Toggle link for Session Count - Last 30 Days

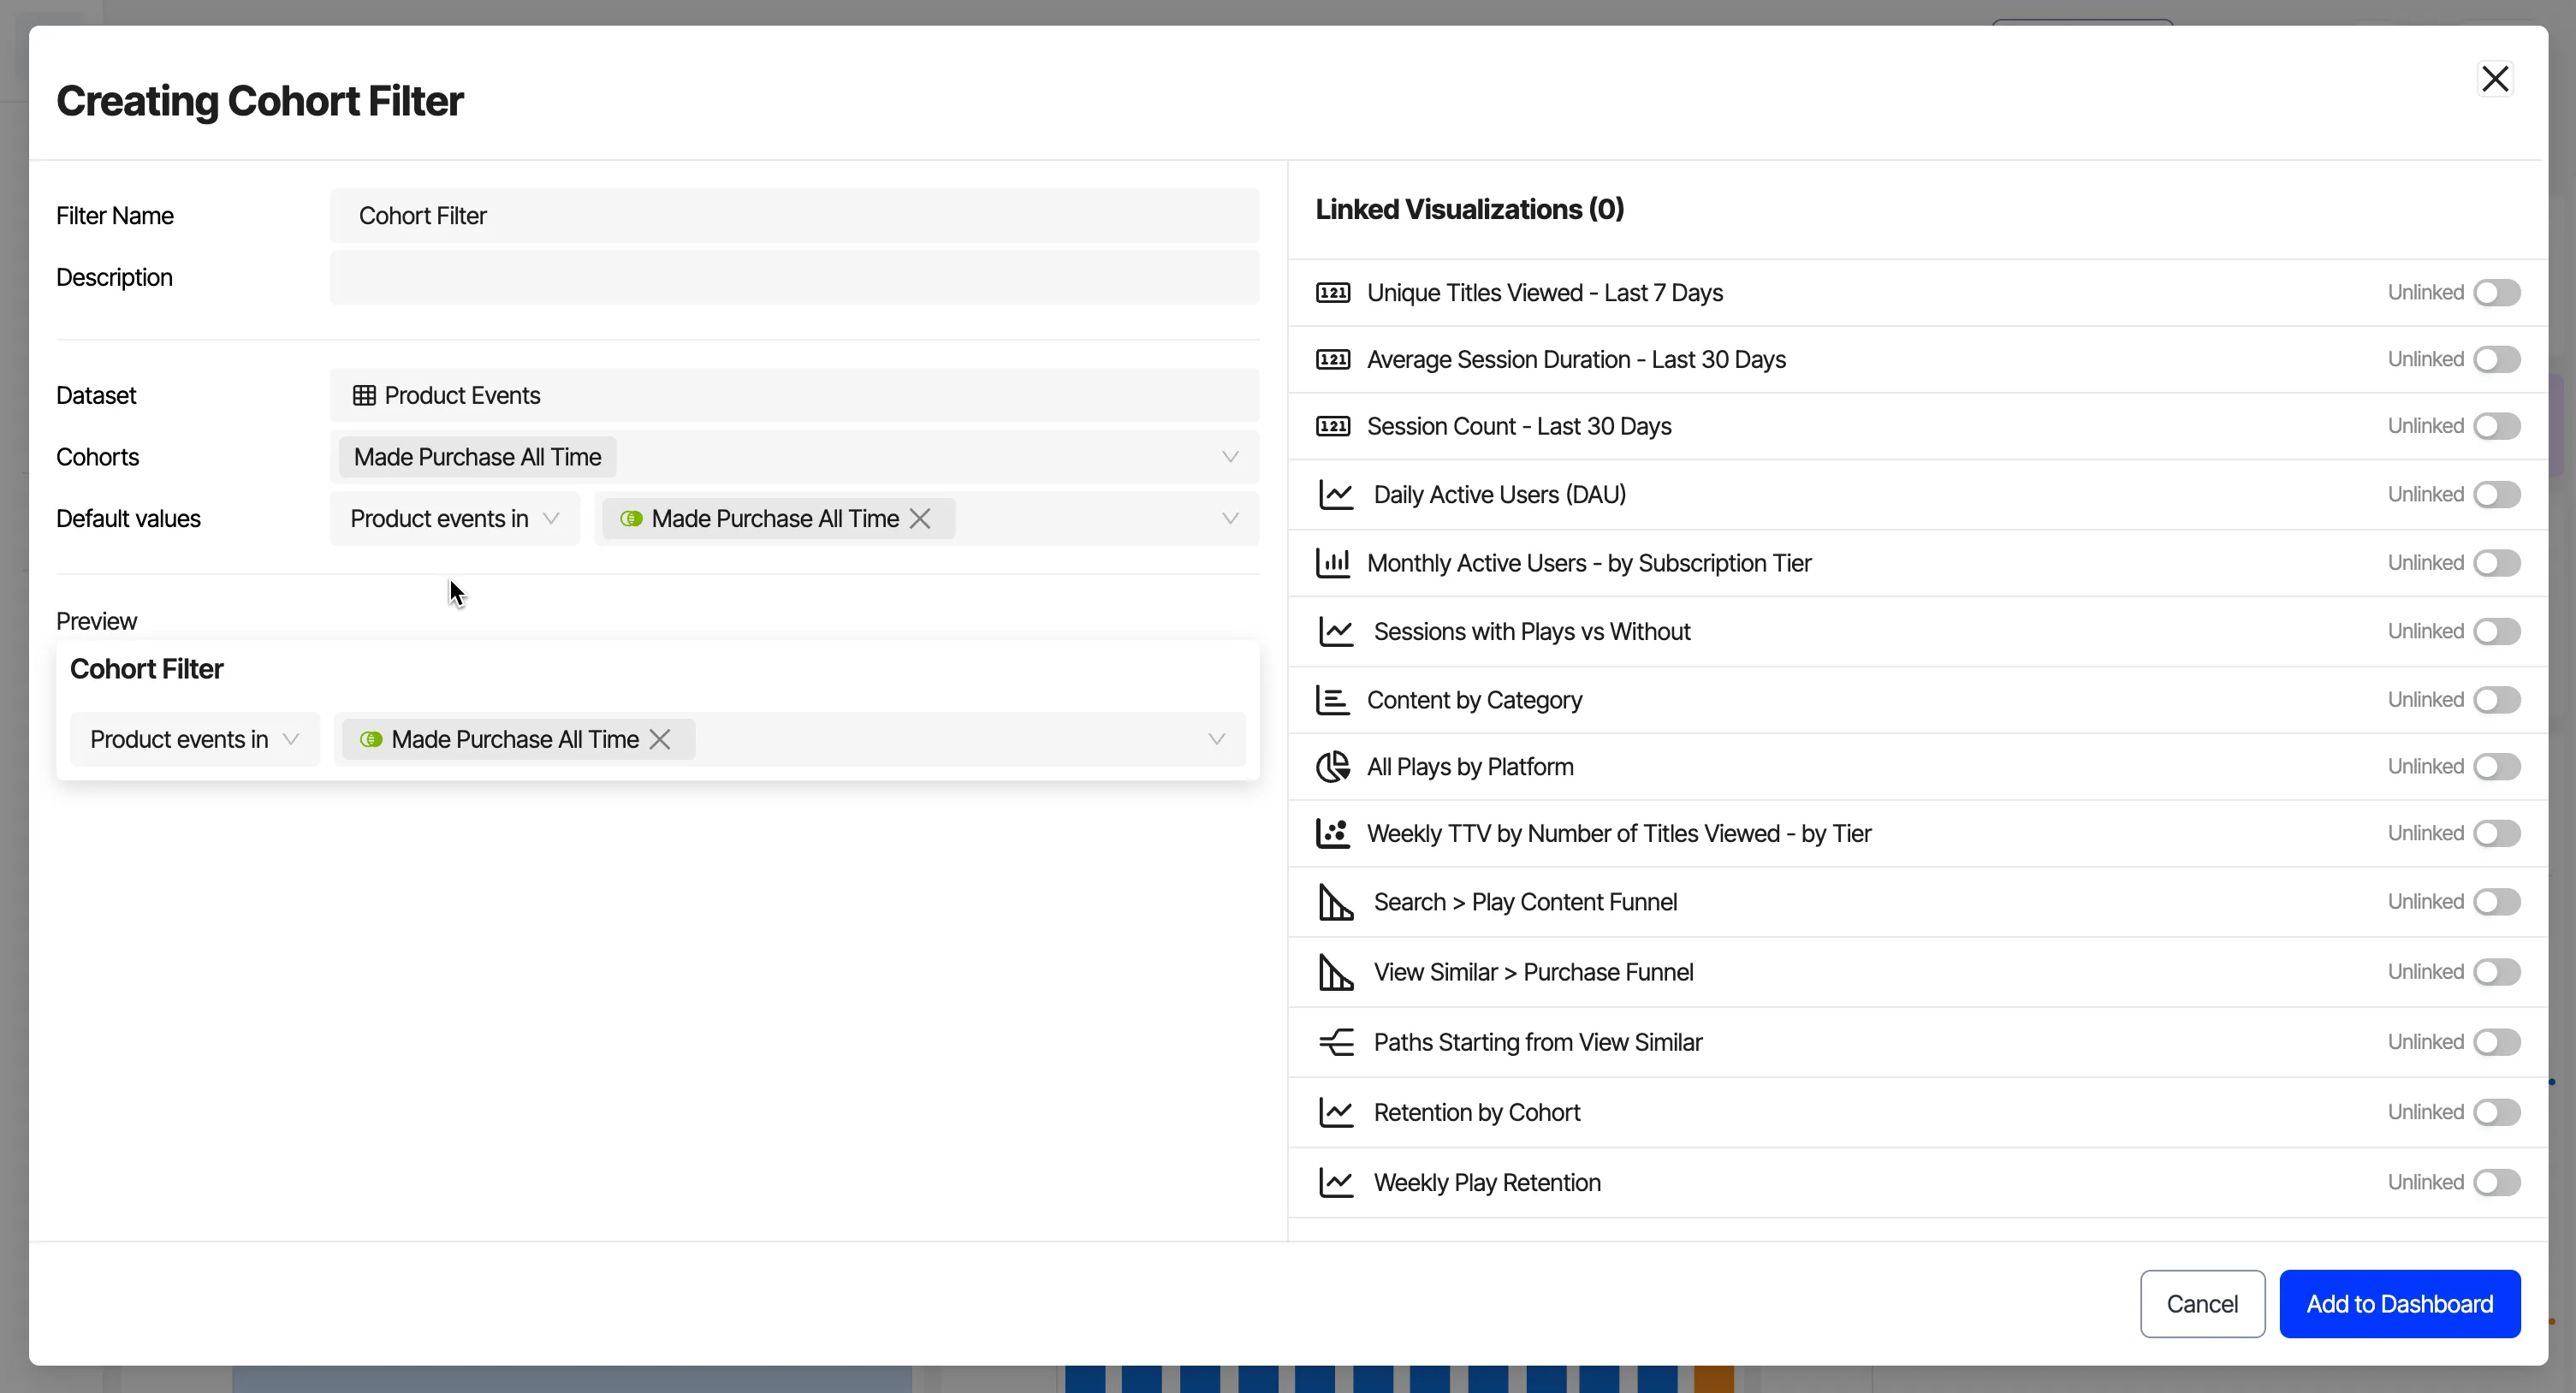pos(2496,426)
